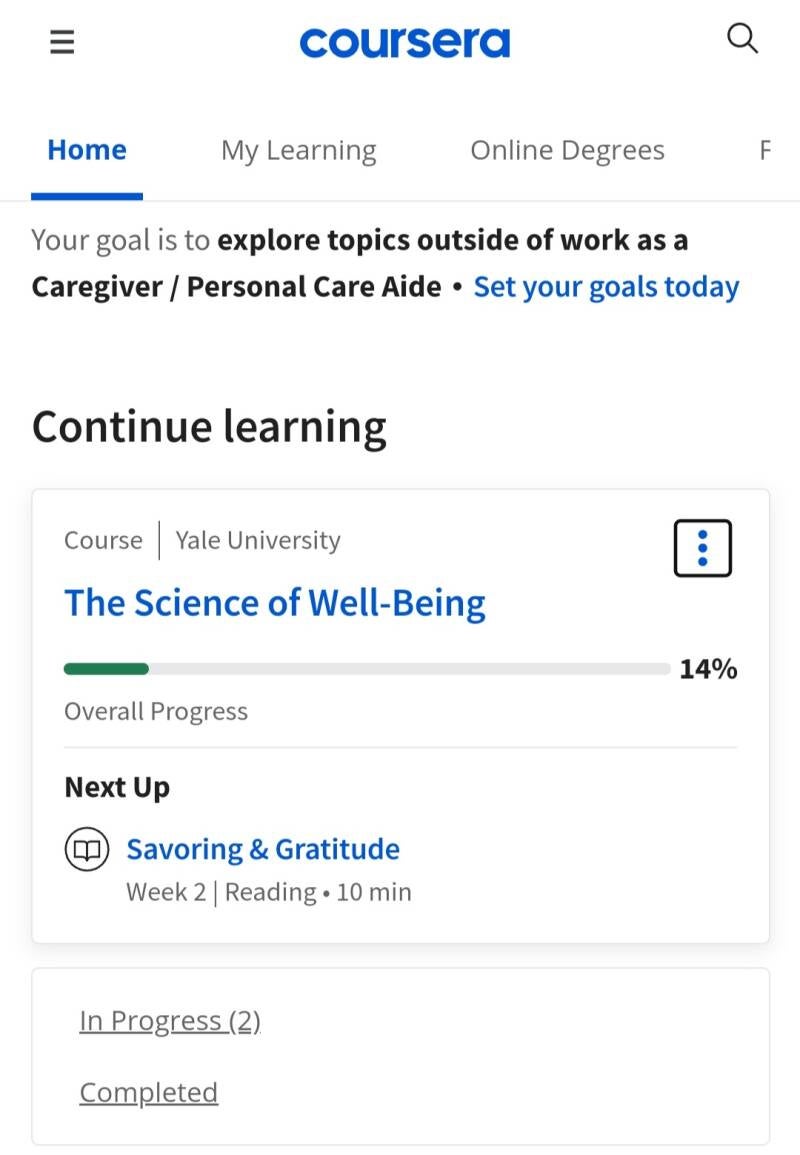Show In Progress (2) courses
Image resolution: width=800 pixels, height=1155 pixels.
(x=170, y=1020)
